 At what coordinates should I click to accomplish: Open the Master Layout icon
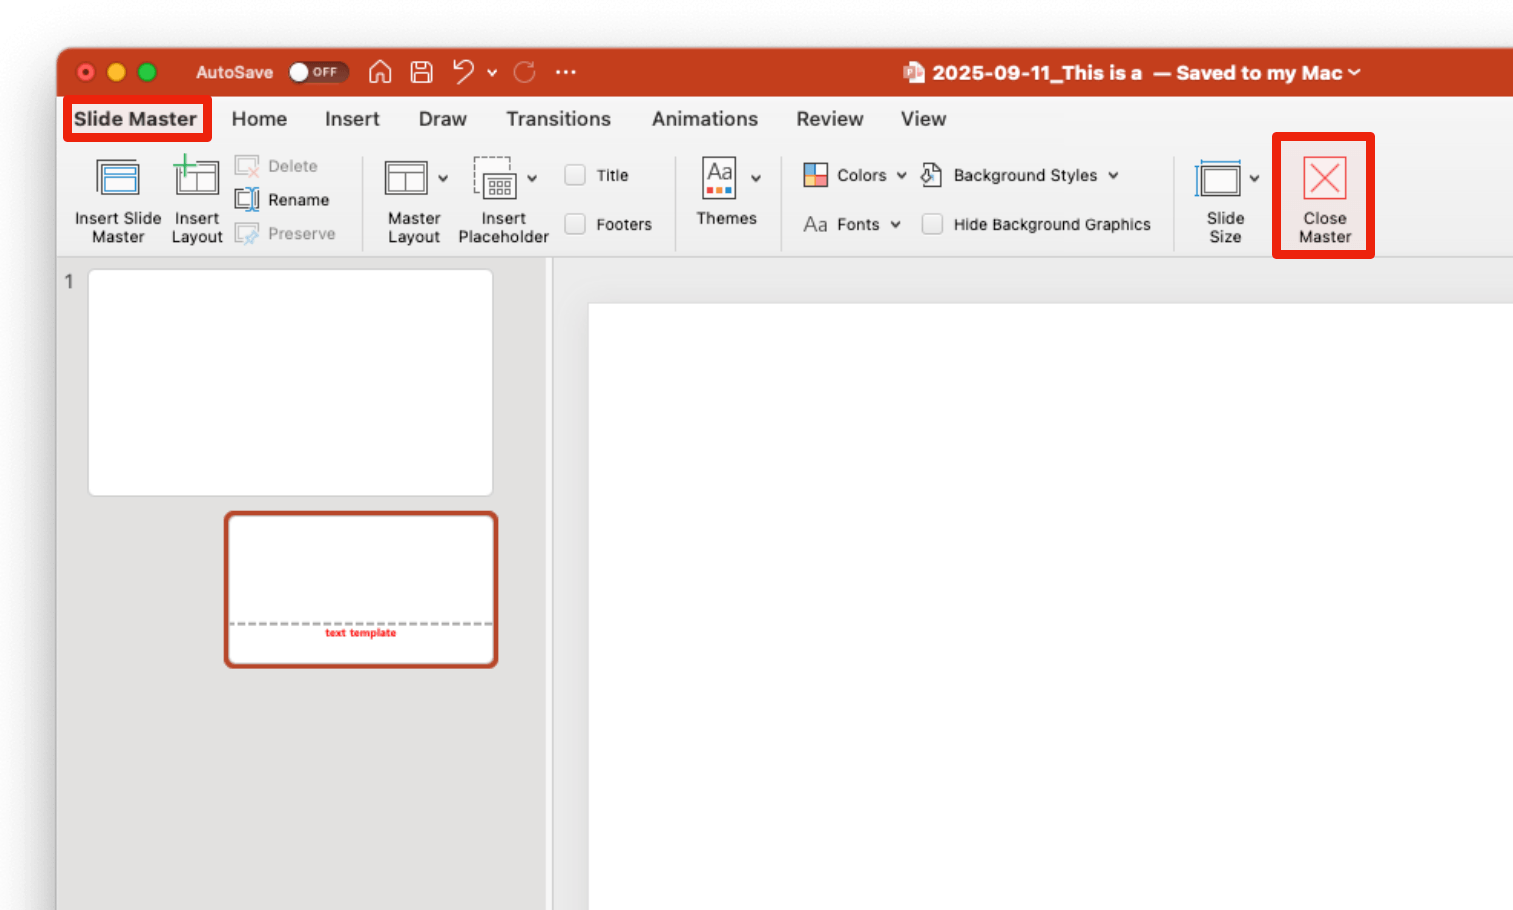tap(406, 179)
